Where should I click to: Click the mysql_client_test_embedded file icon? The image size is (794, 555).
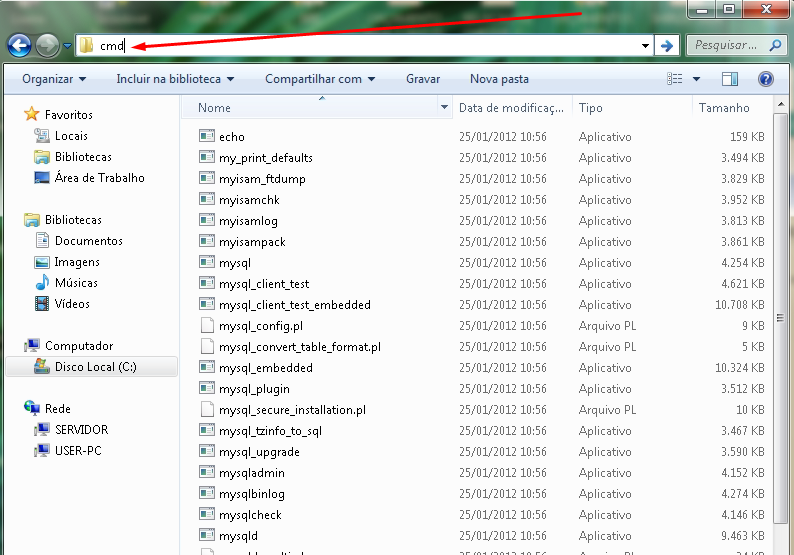pyautogui.click(x=207, y=304)
